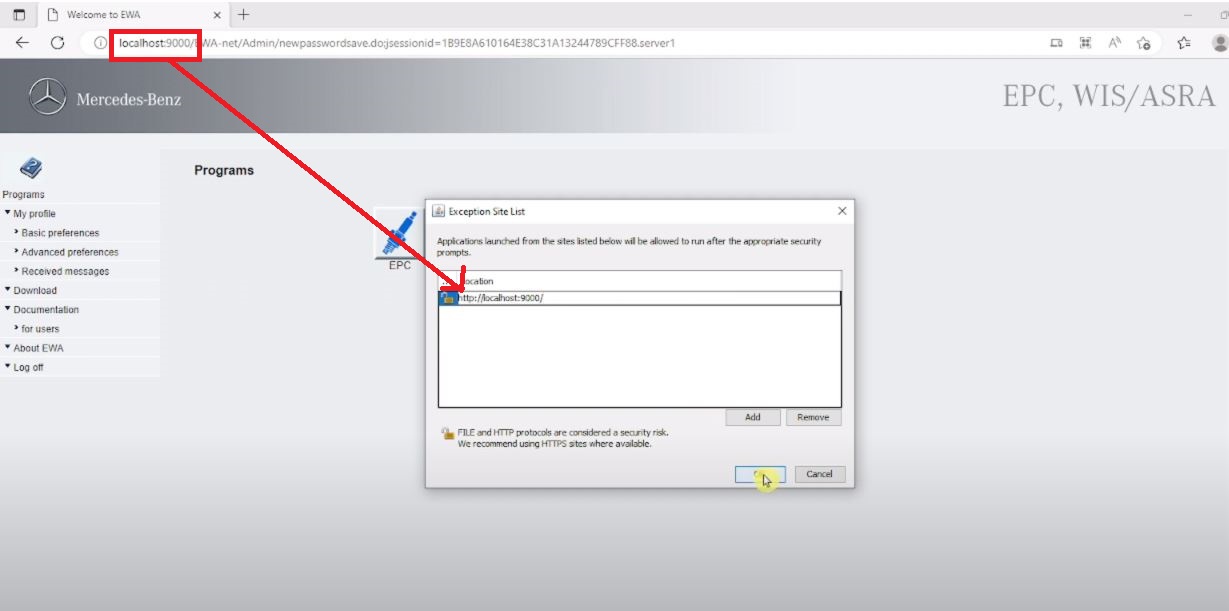
Task: Open the browser tab actions menu icon
Action: (x=19, y=15)
